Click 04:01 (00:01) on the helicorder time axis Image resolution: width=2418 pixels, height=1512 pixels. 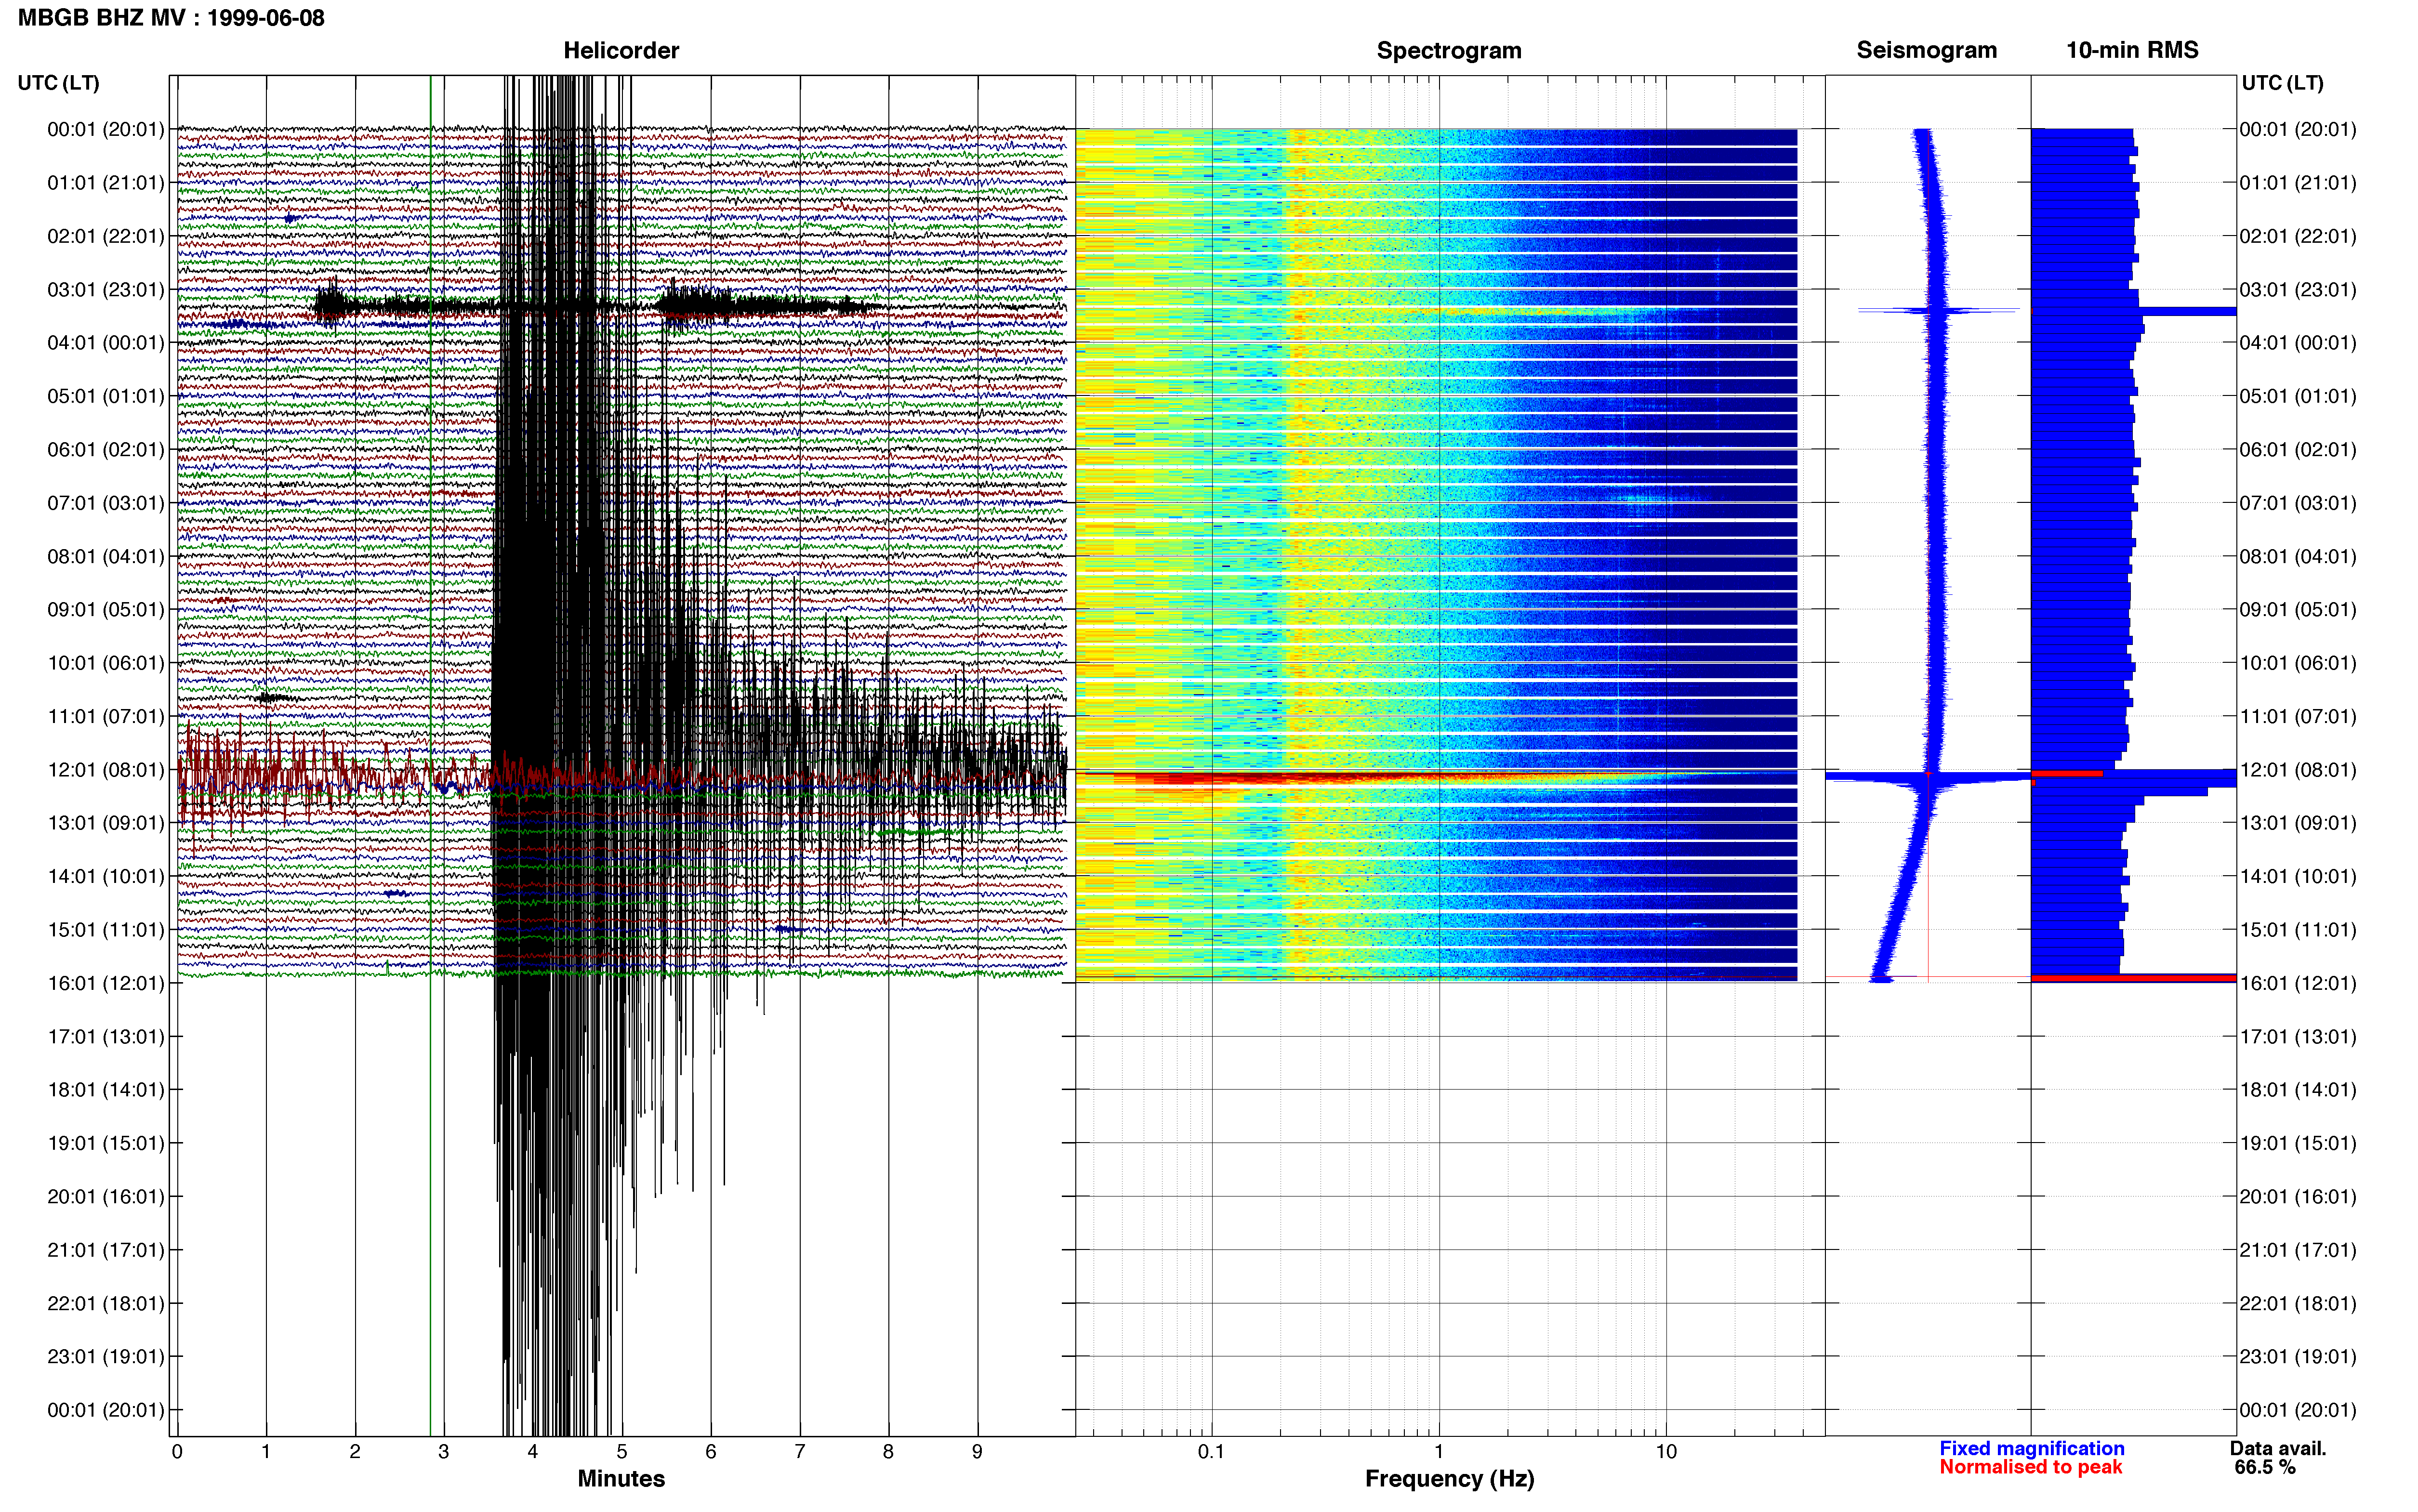pos(106,343)
